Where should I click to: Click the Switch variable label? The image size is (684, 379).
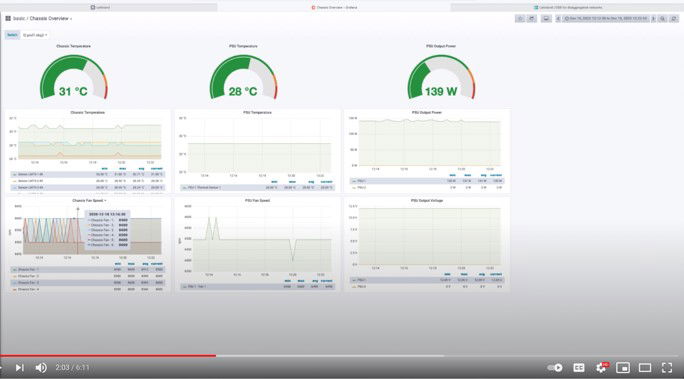12,35
